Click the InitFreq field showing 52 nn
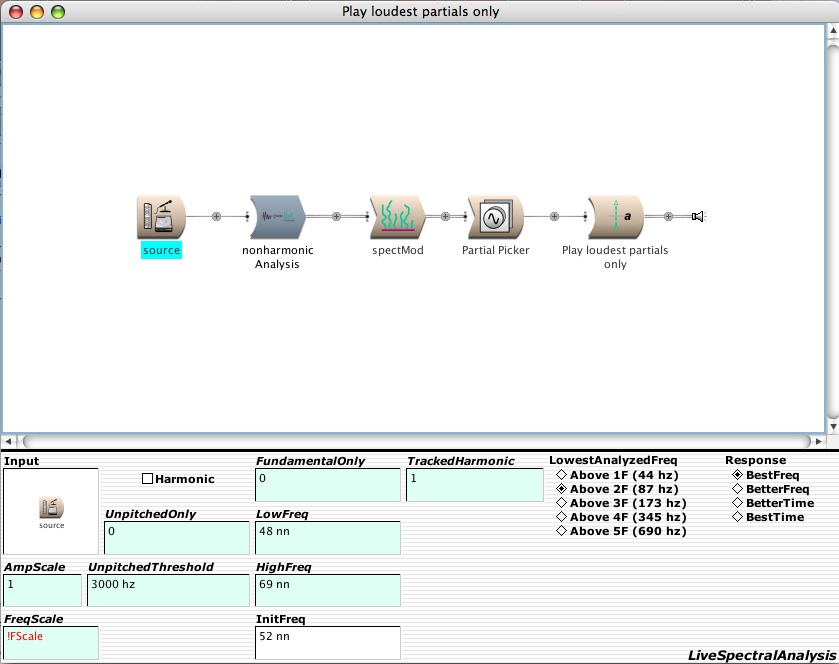839x664 pixels. pyautogui.click(x=328, y=643)
